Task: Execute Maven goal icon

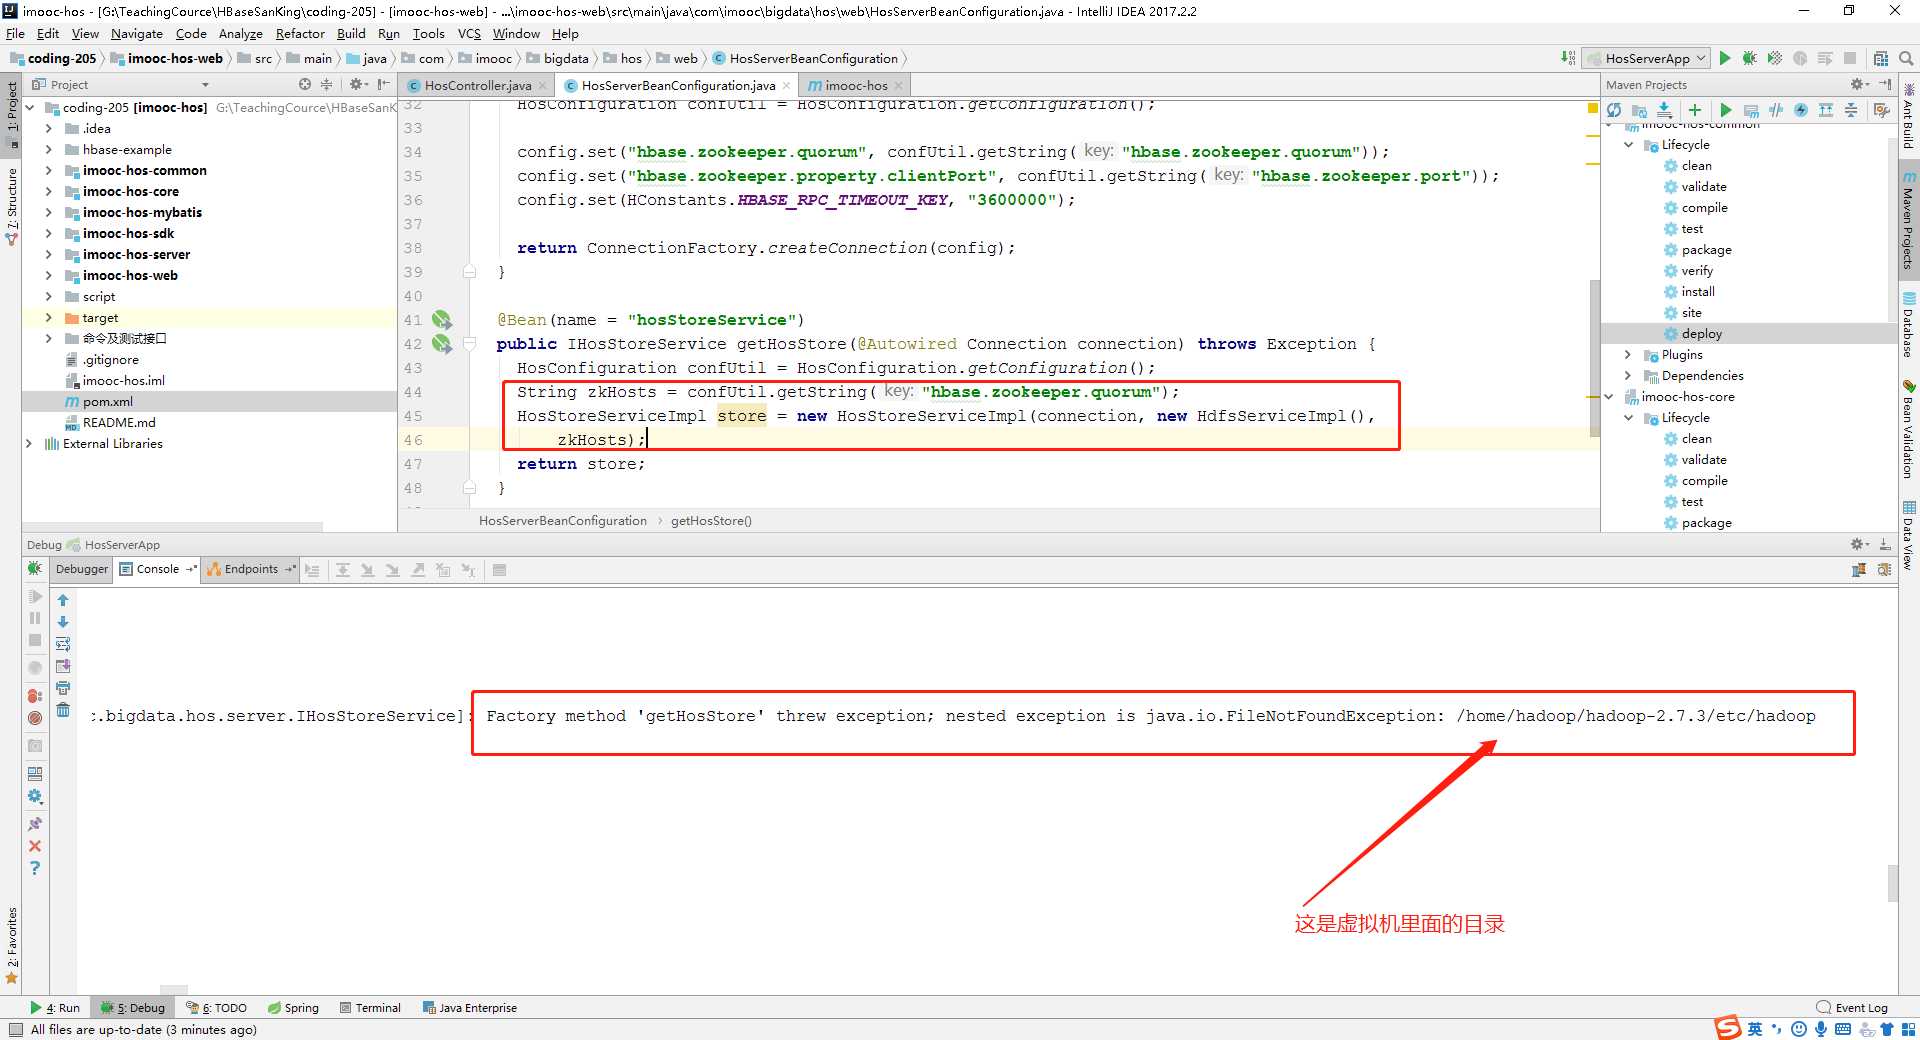Action: (x=1751, y=110)
